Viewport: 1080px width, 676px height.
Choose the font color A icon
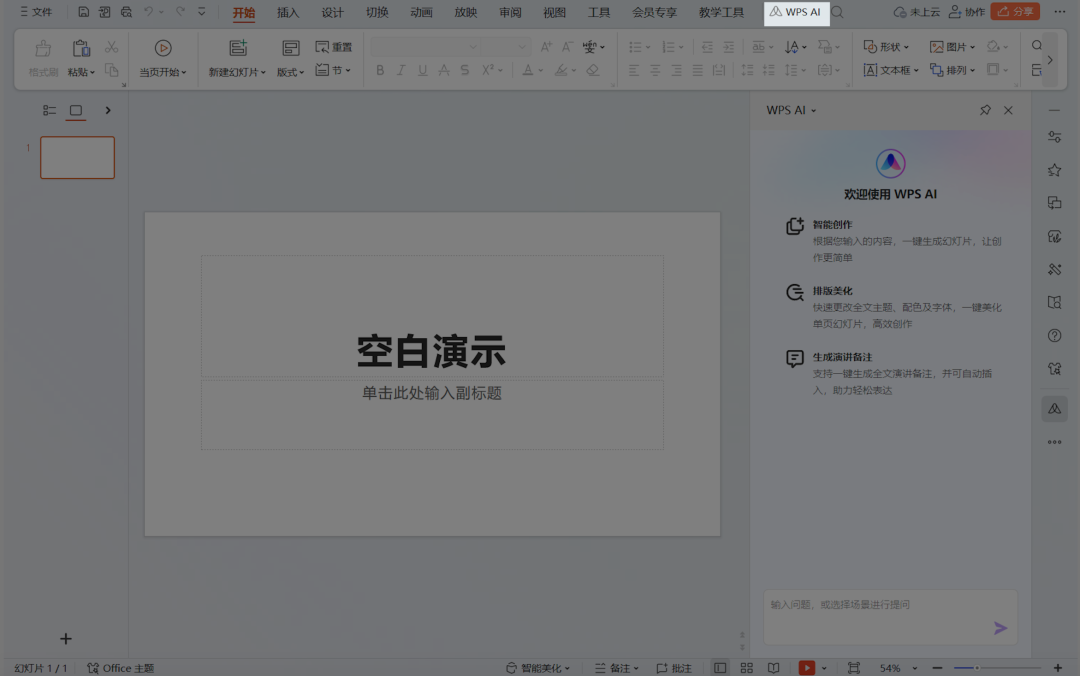pos(527,70)
